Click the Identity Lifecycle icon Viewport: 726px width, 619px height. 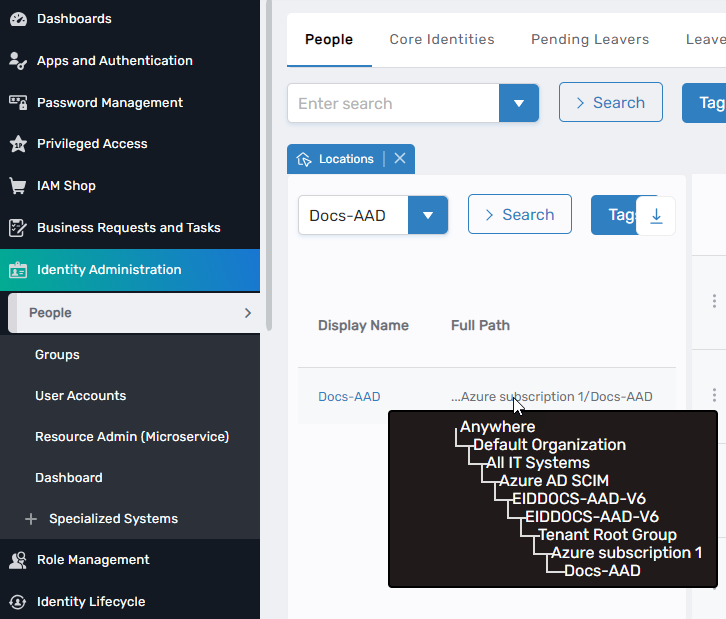click(x=17, y=602)
